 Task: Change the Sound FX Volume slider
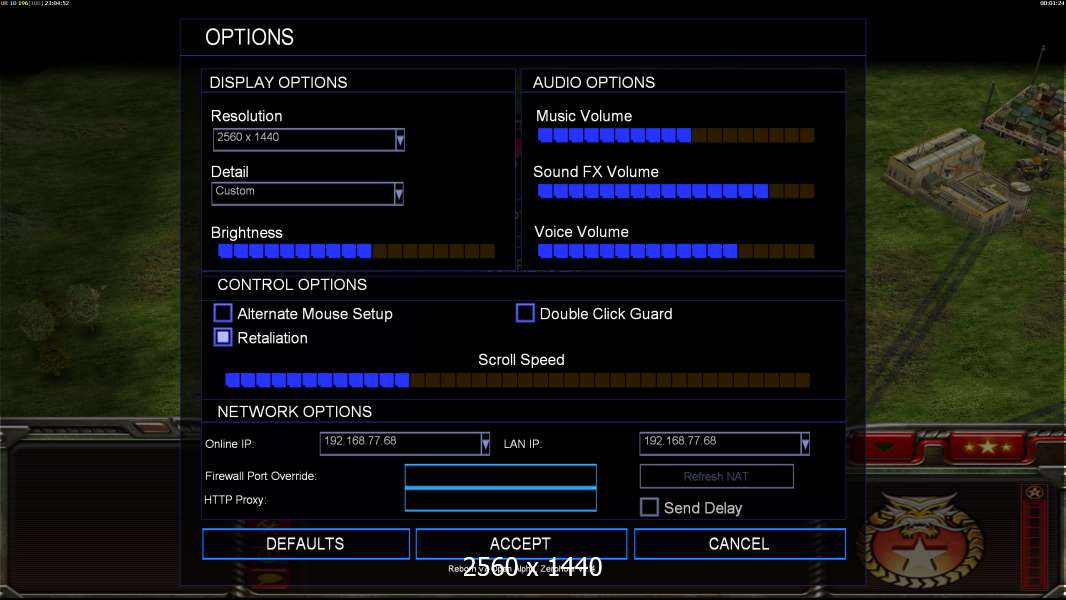676,191
